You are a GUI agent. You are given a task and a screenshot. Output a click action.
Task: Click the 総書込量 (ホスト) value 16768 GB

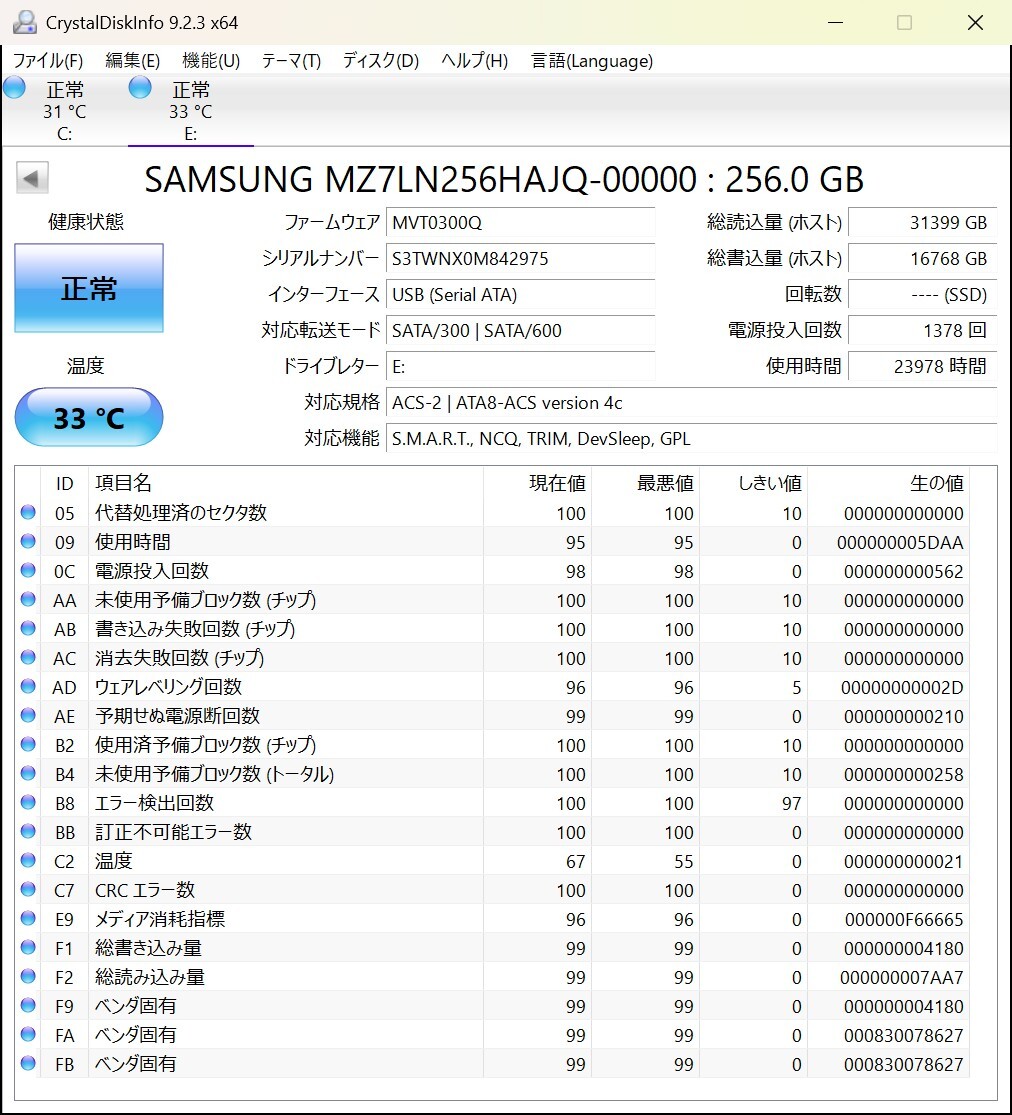point(922,258)
